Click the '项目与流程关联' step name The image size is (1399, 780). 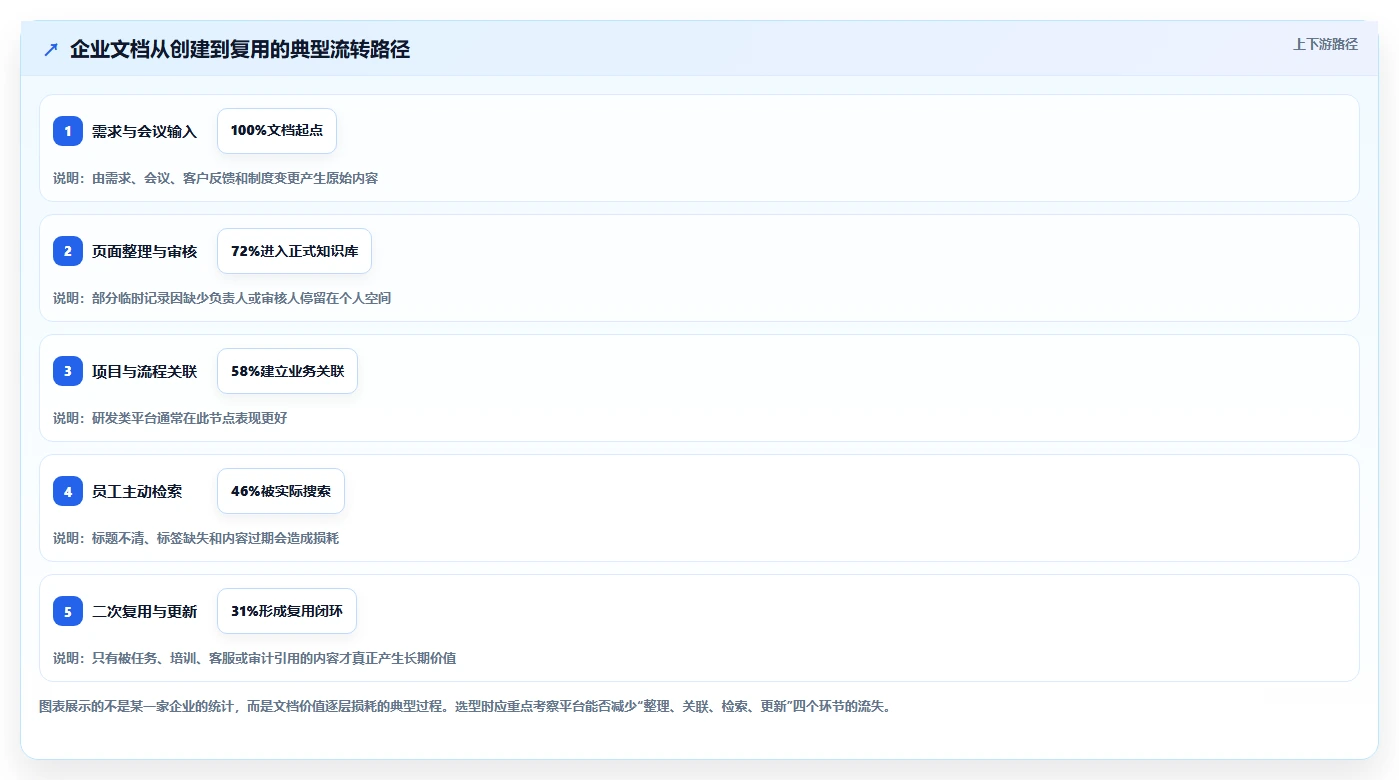pos(144,371)
